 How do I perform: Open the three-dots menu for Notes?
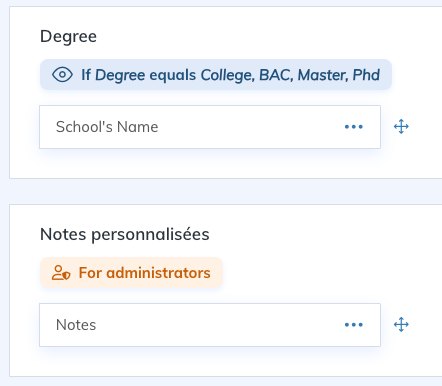[x=354, y=325]
